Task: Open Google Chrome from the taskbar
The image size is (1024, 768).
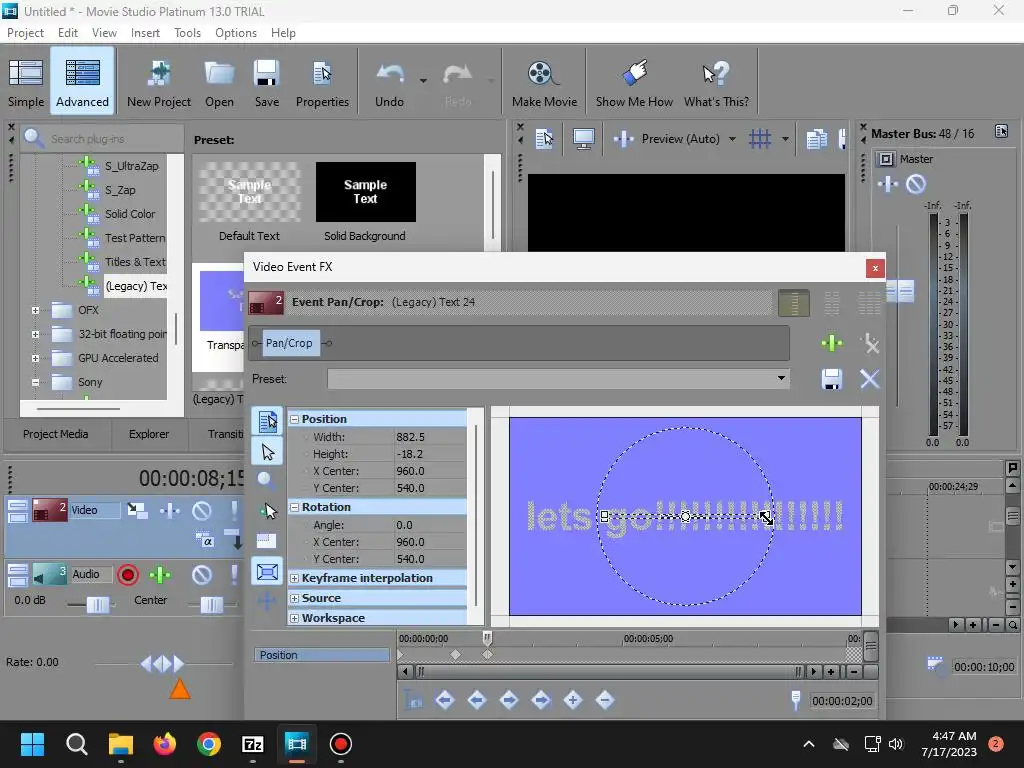Action: point(208,744)
